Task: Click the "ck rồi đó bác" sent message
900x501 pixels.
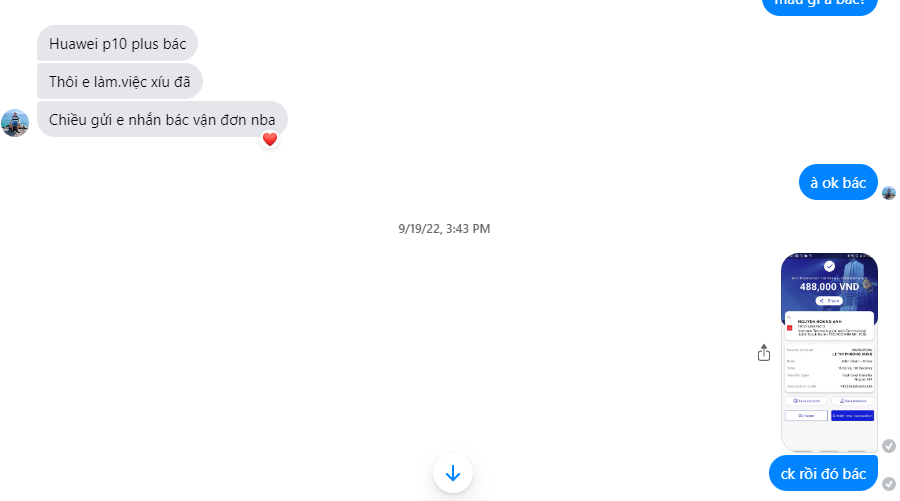Action: click(x=823, y=473)
